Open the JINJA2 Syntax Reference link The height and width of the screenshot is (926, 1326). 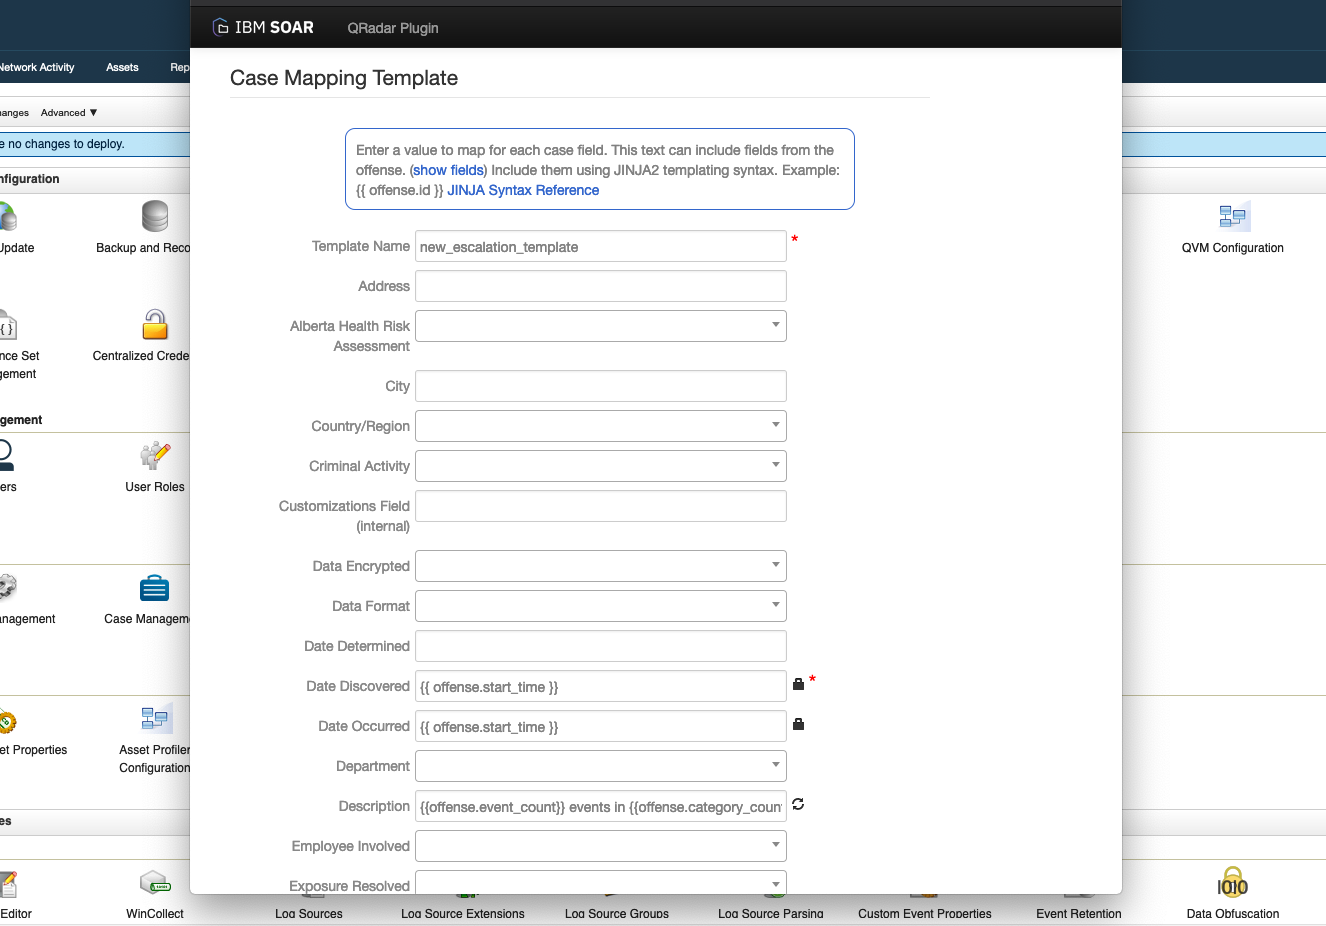pyautogui.click(x=522, y=190)
